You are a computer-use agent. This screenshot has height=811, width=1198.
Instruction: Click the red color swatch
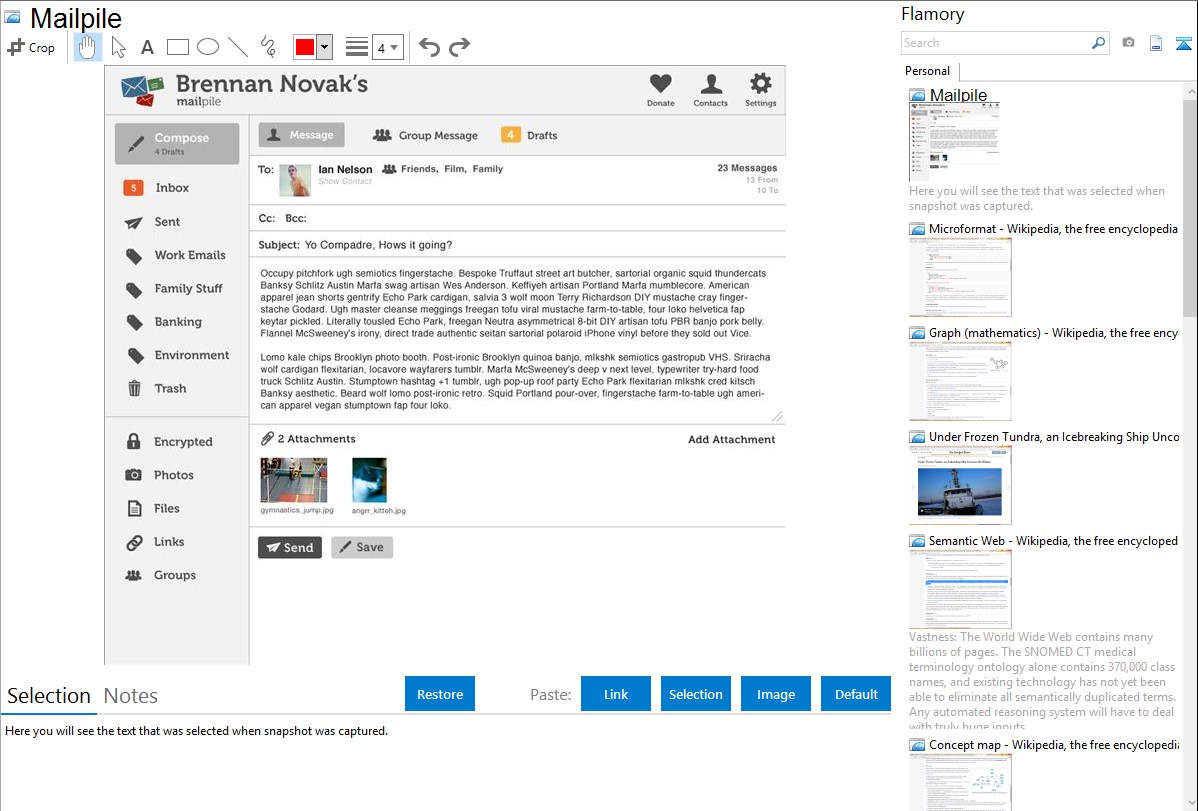pos(304,47)
